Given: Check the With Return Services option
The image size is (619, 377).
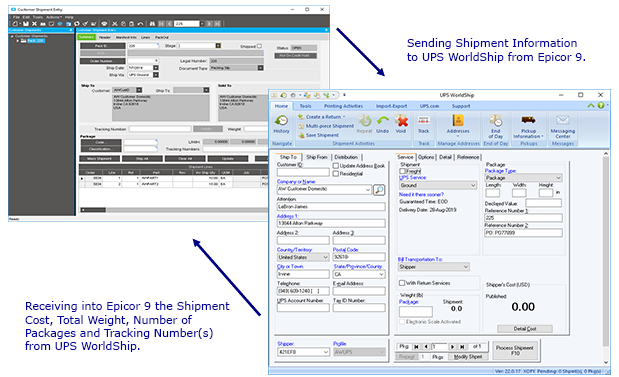Looking at the screenshot, I should (x=402, y=283).
